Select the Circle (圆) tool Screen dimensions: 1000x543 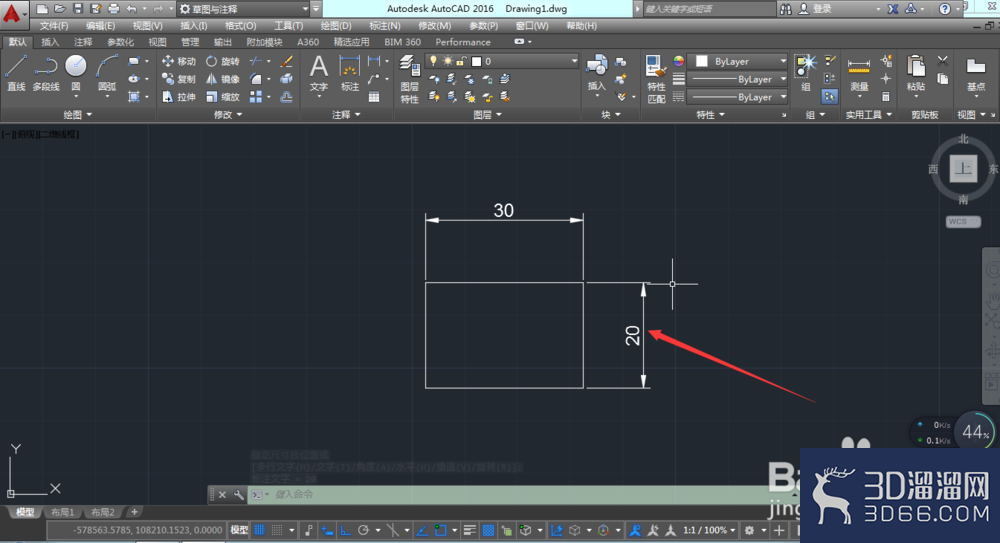[76, 73]
